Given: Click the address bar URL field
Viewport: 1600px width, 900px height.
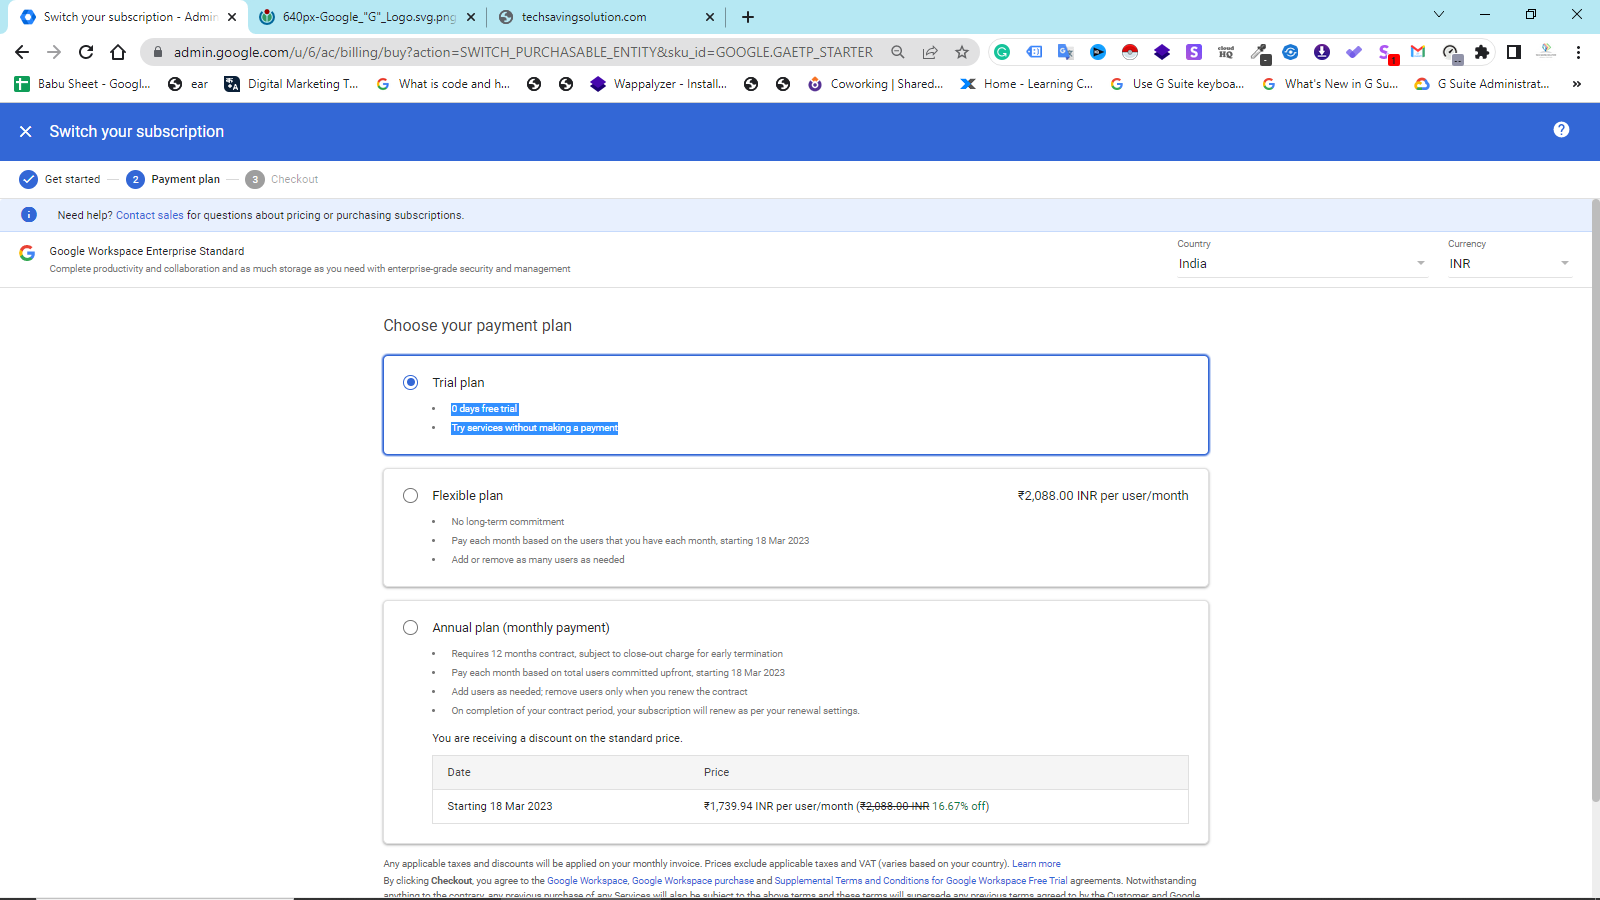Looking at the screenshot, I should point(523,52).
